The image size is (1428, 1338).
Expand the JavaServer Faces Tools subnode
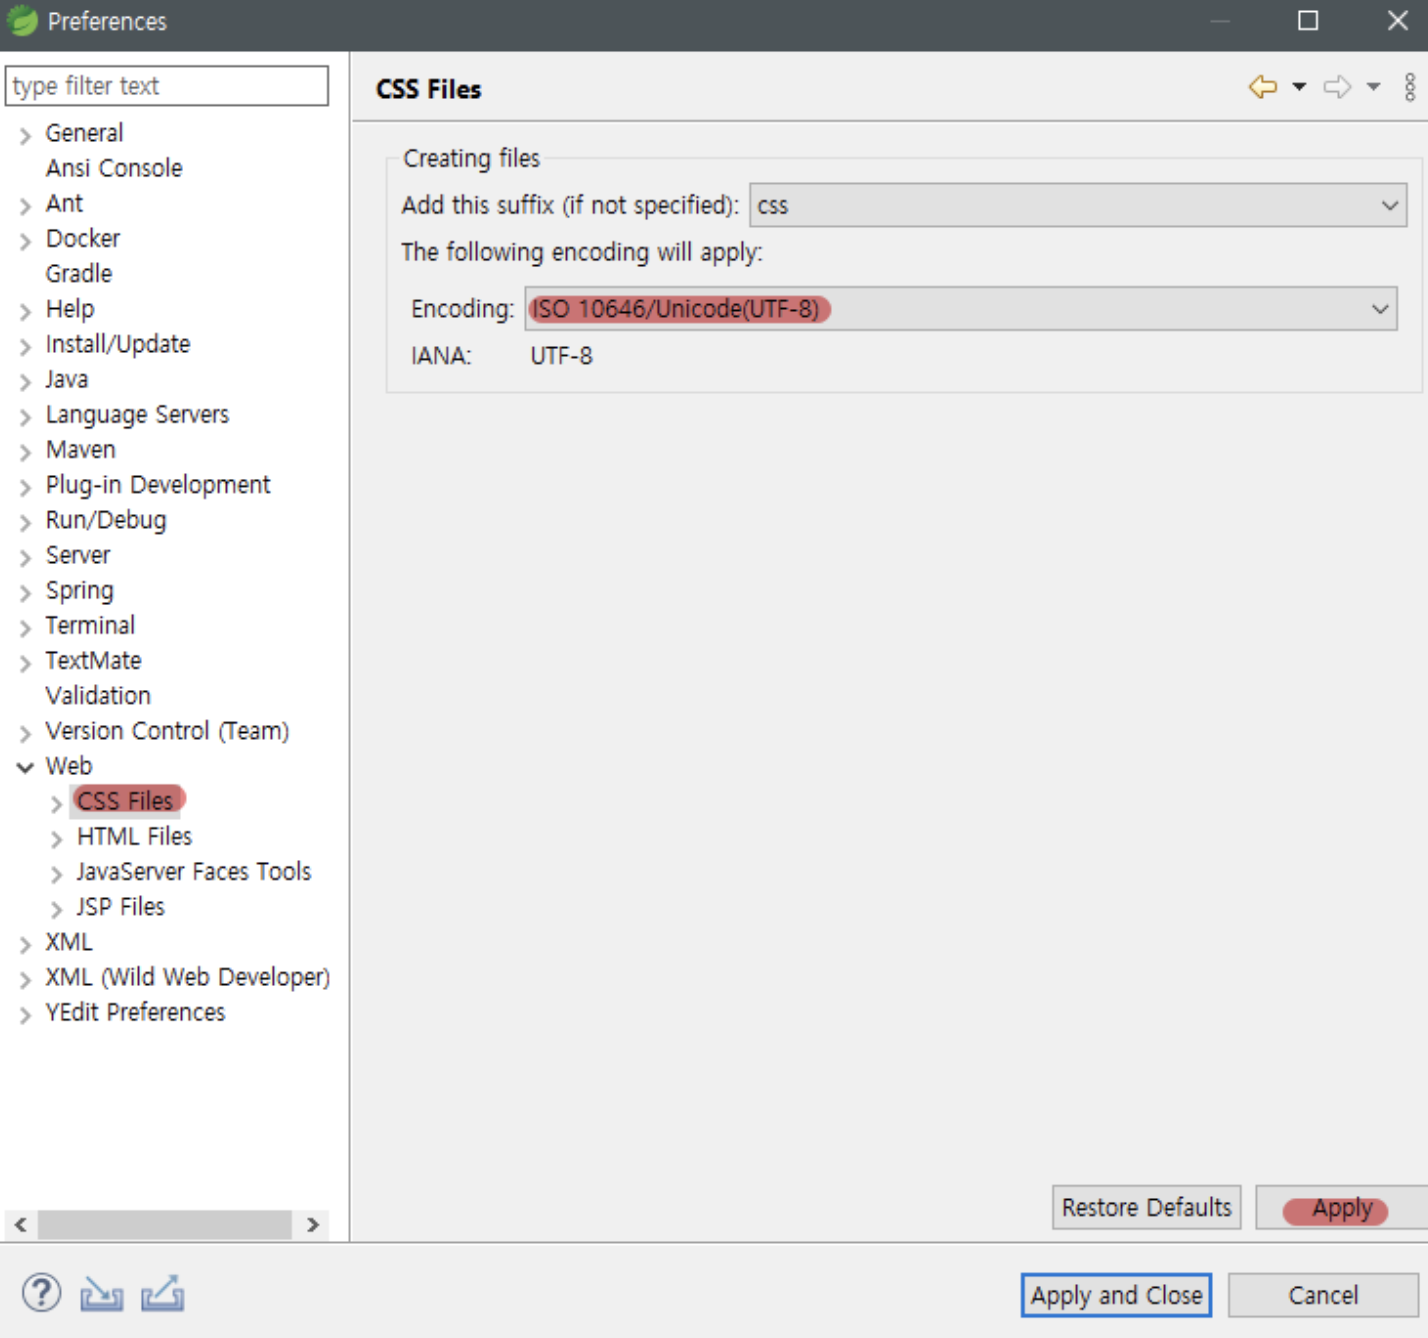click(57, 874)
